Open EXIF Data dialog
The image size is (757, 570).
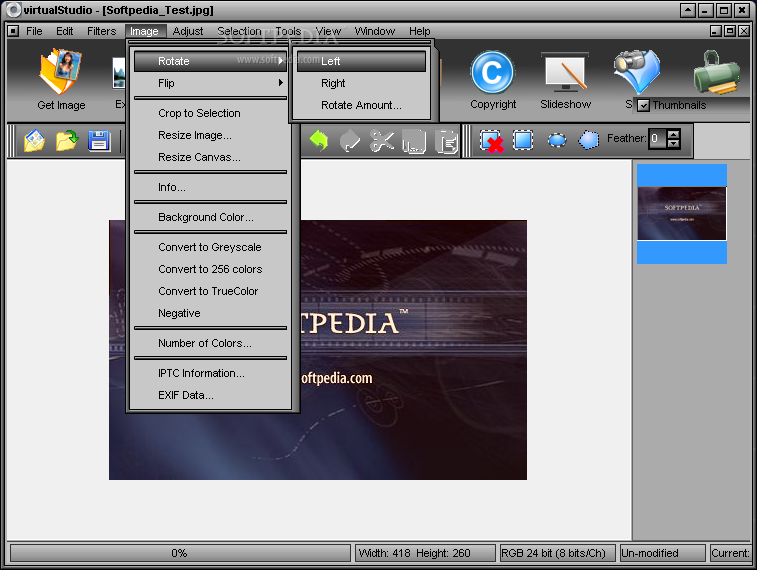tap(210, 395)
